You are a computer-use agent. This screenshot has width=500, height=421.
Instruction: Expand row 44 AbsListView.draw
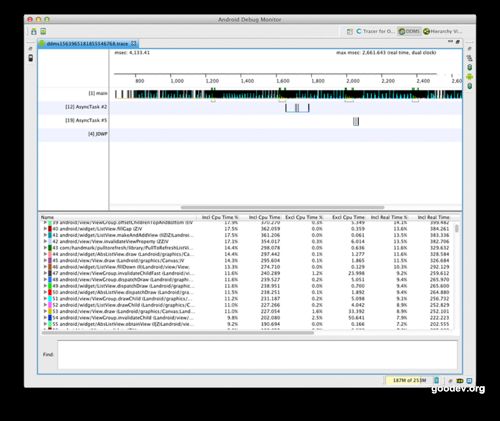tap(45, 254)
